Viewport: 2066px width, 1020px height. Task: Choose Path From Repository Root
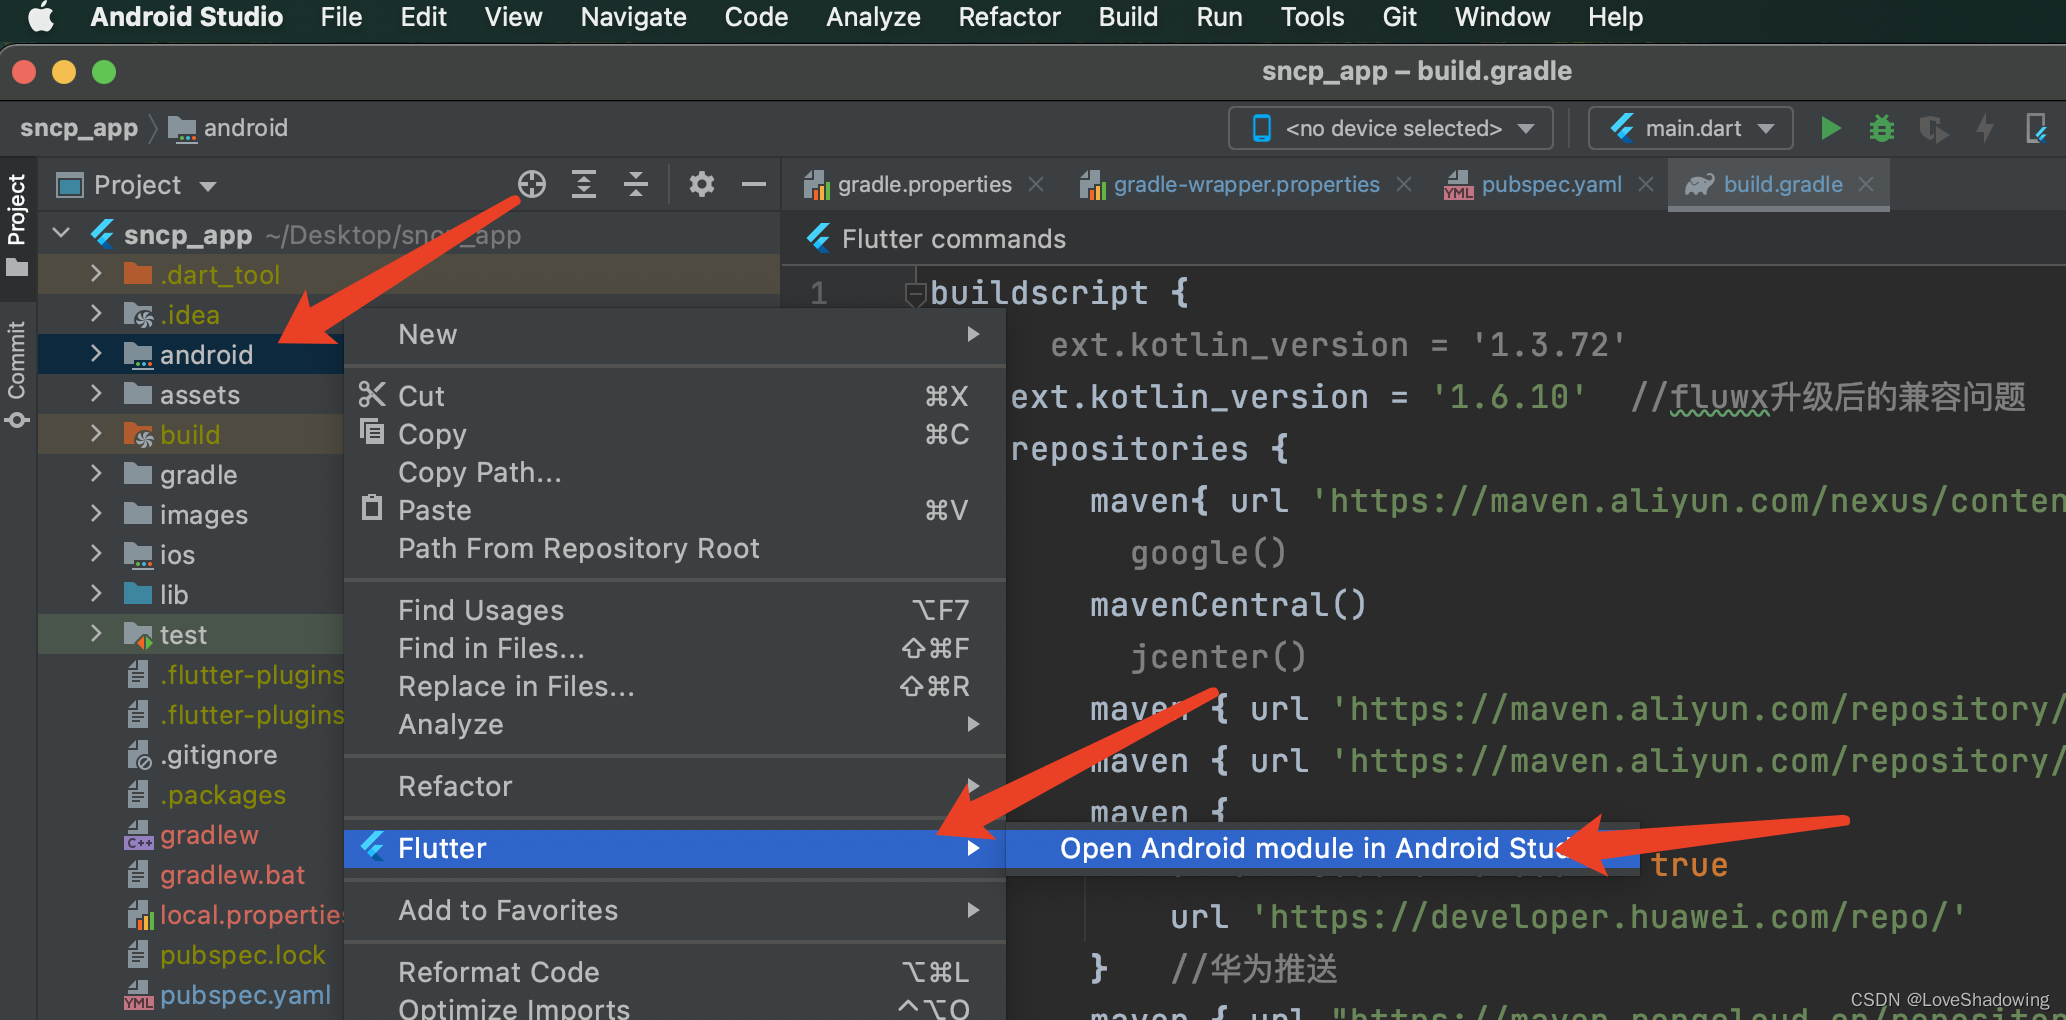coord(675,548)
